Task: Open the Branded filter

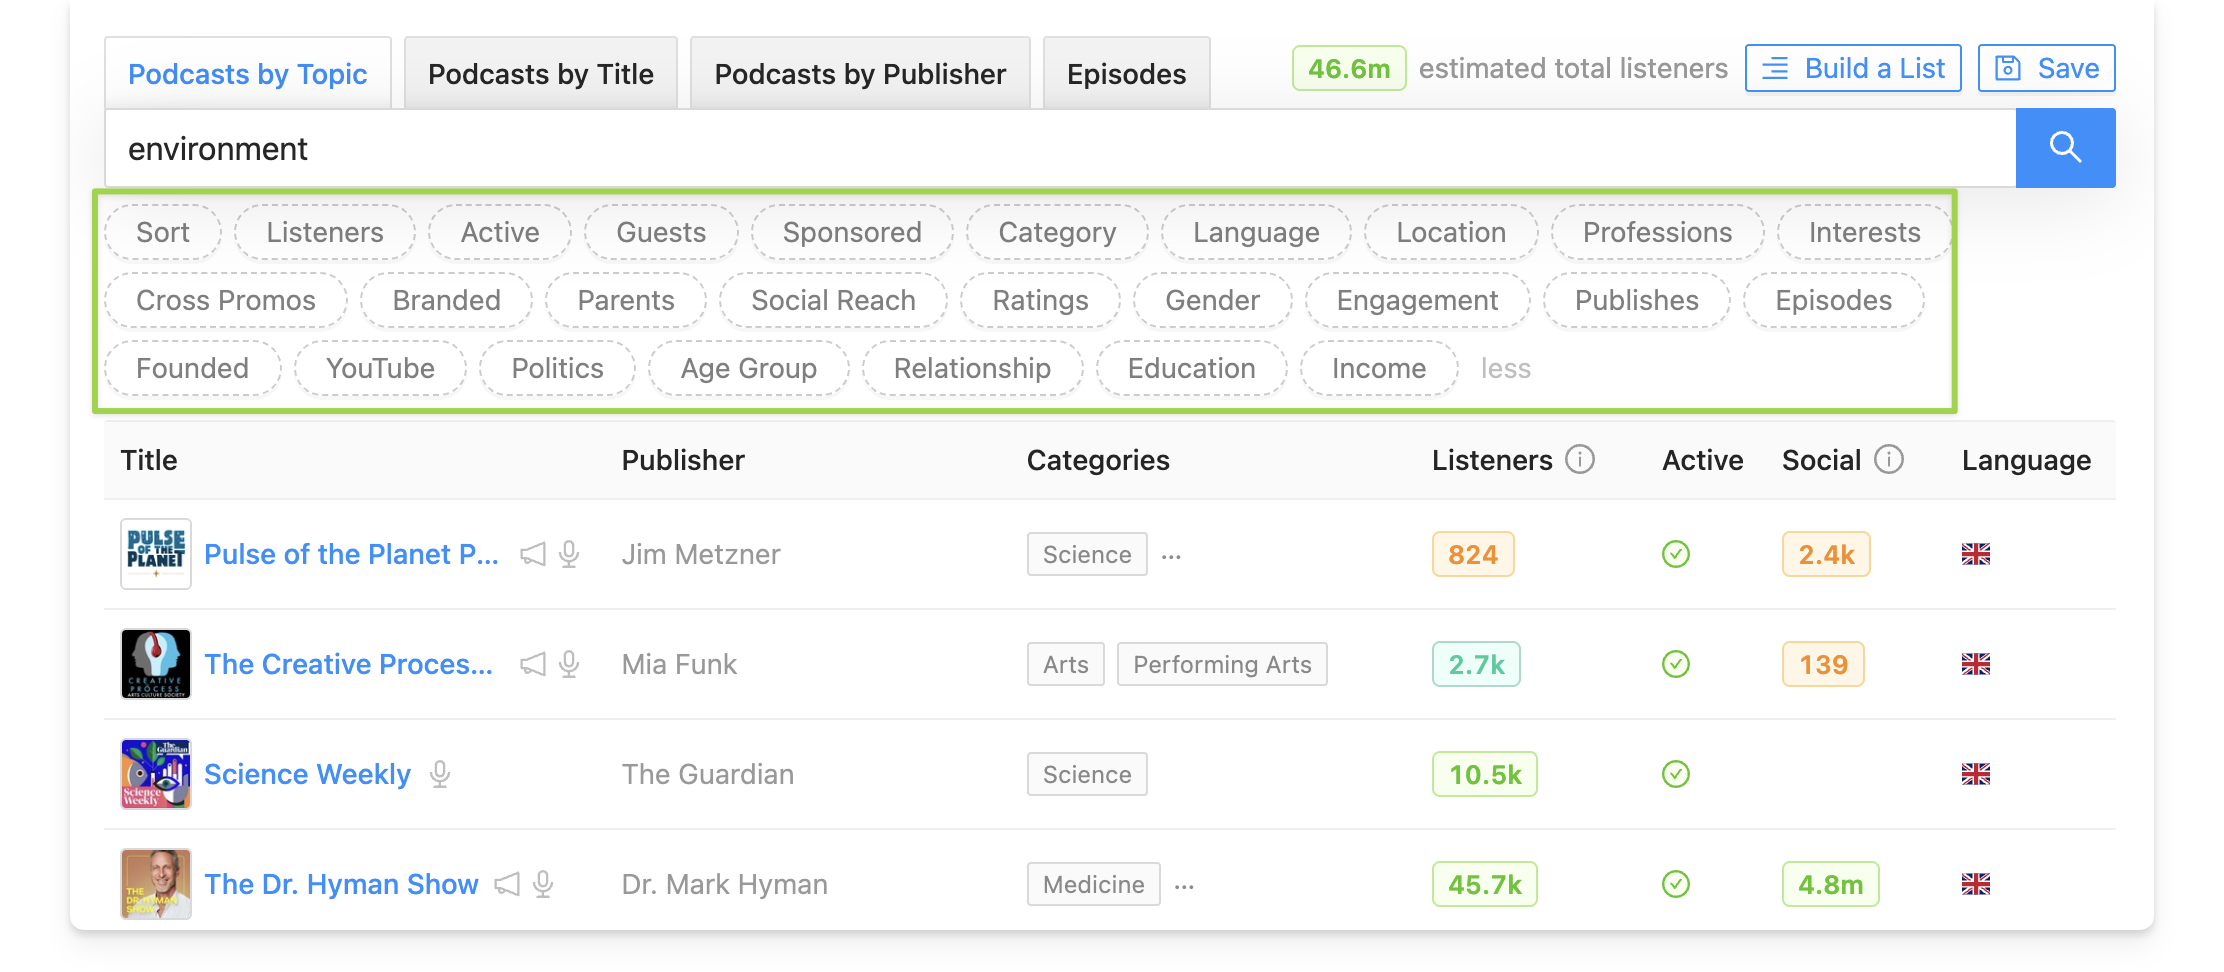Action: [446, 300]
